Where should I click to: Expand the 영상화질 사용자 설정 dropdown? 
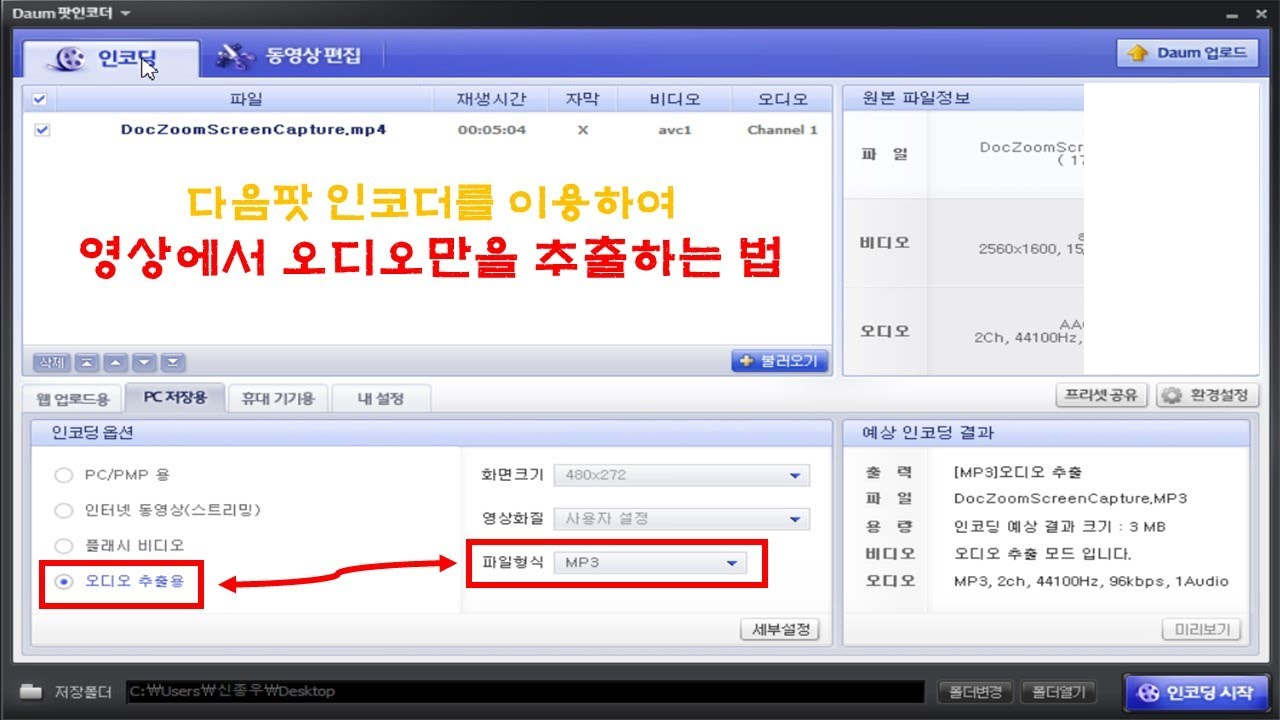(683, 518)
